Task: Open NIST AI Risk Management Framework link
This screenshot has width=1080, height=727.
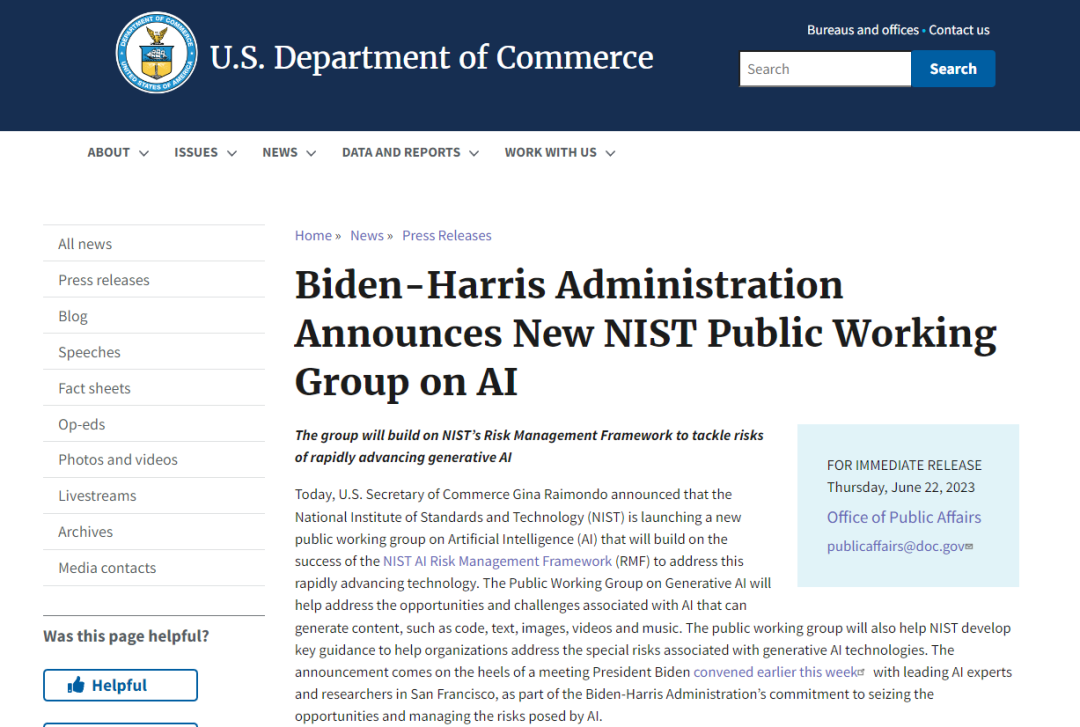Action: pyautogui.click(x=497, y=561)
